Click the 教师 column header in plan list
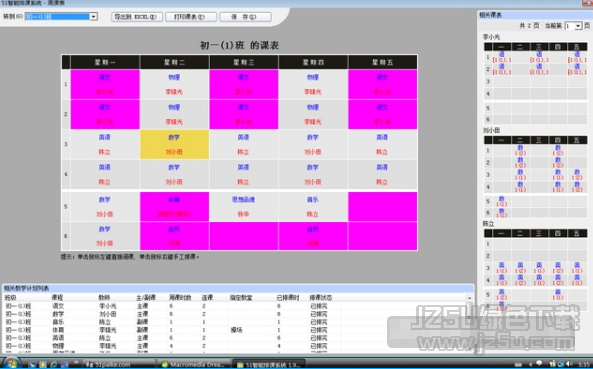 pos(104,298)
